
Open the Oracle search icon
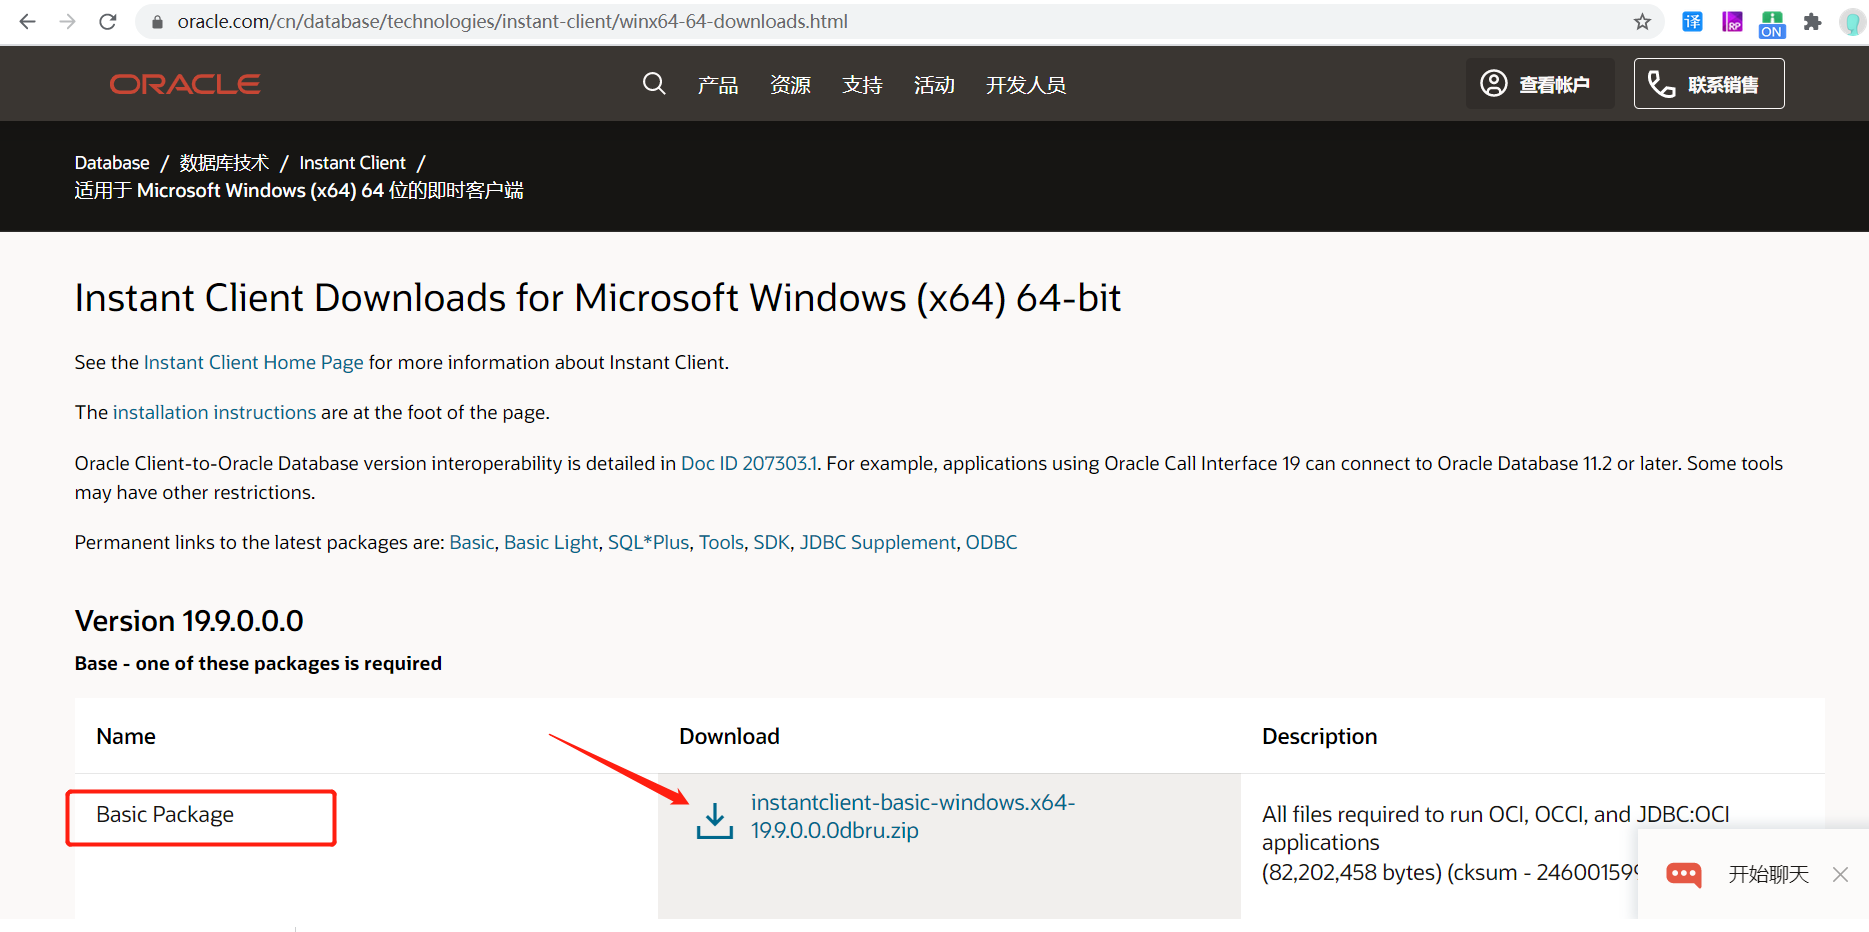click(x=654, y=83)
